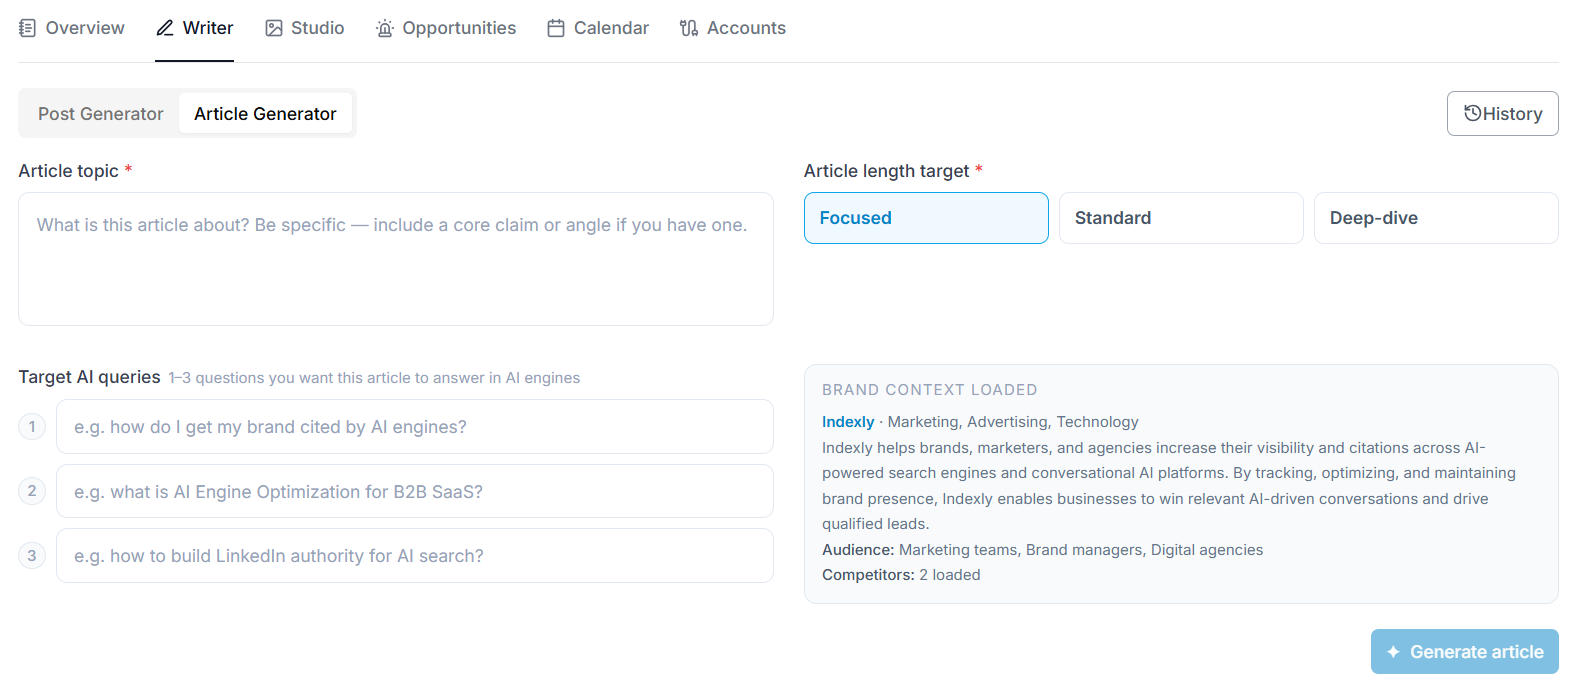Click the '1–3 questions you want' hint text

pyautogui.click(x=374, y=378)
